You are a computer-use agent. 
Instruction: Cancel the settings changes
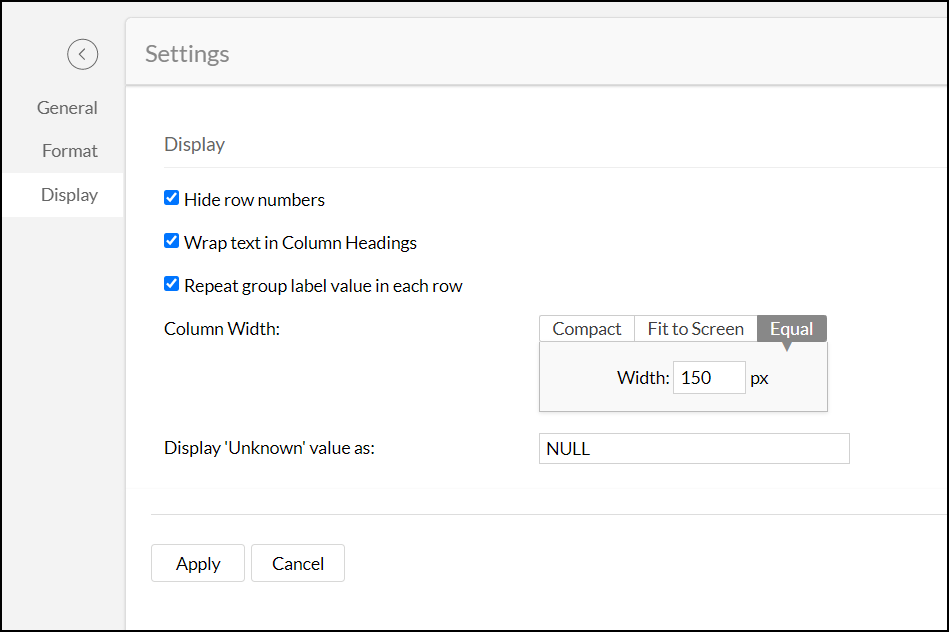coord(297,563)
